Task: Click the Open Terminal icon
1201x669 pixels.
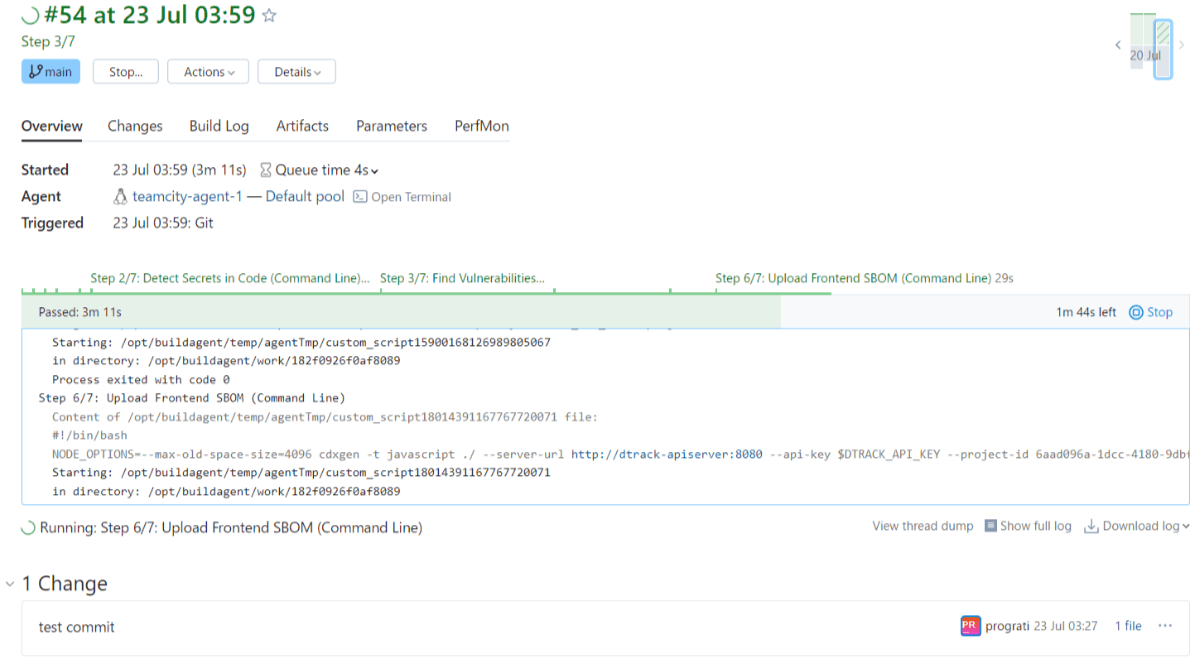Action: click(361, 197)
